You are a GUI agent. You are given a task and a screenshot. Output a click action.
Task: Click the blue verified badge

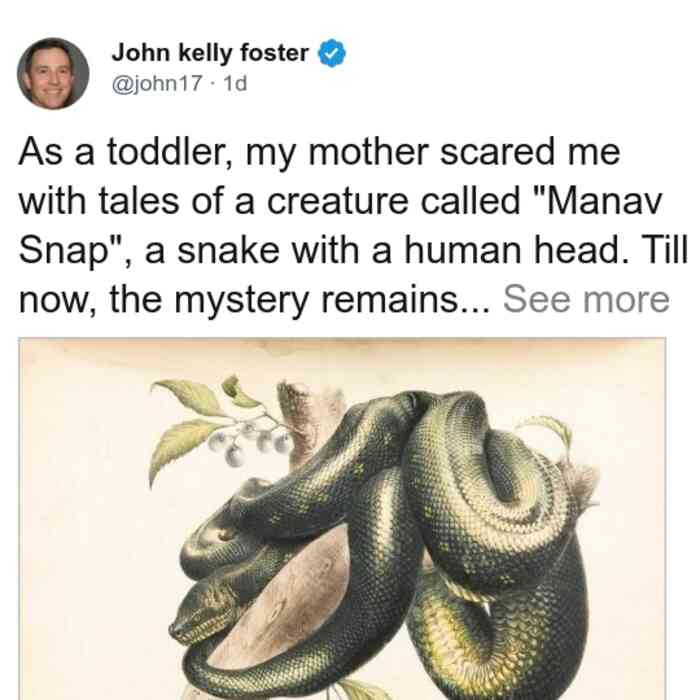click(x=332, y=53)
